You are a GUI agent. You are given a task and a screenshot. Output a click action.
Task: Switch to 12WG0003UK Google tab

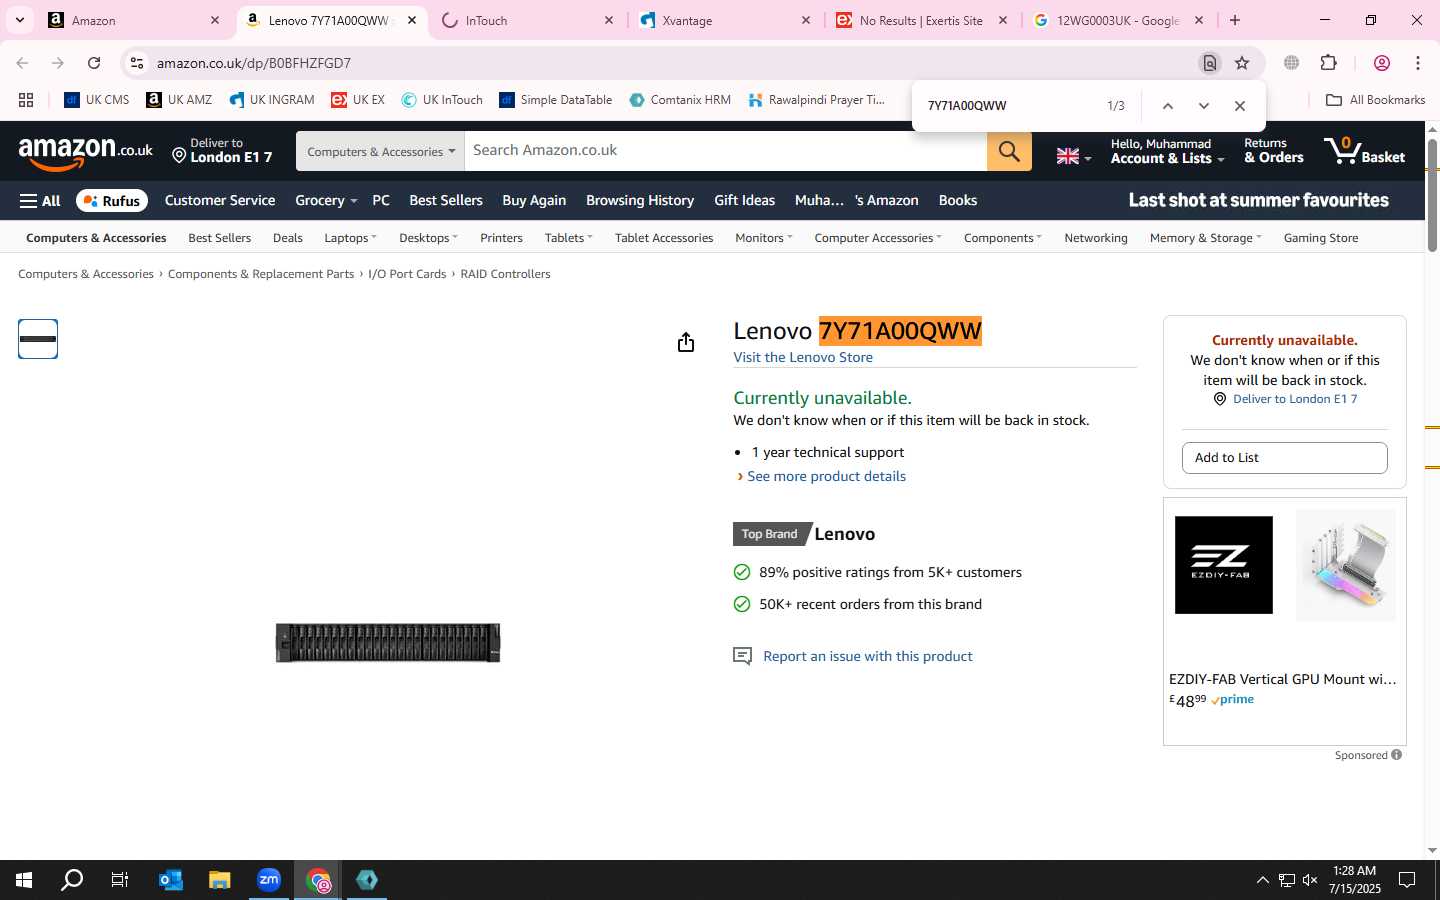1118,20
